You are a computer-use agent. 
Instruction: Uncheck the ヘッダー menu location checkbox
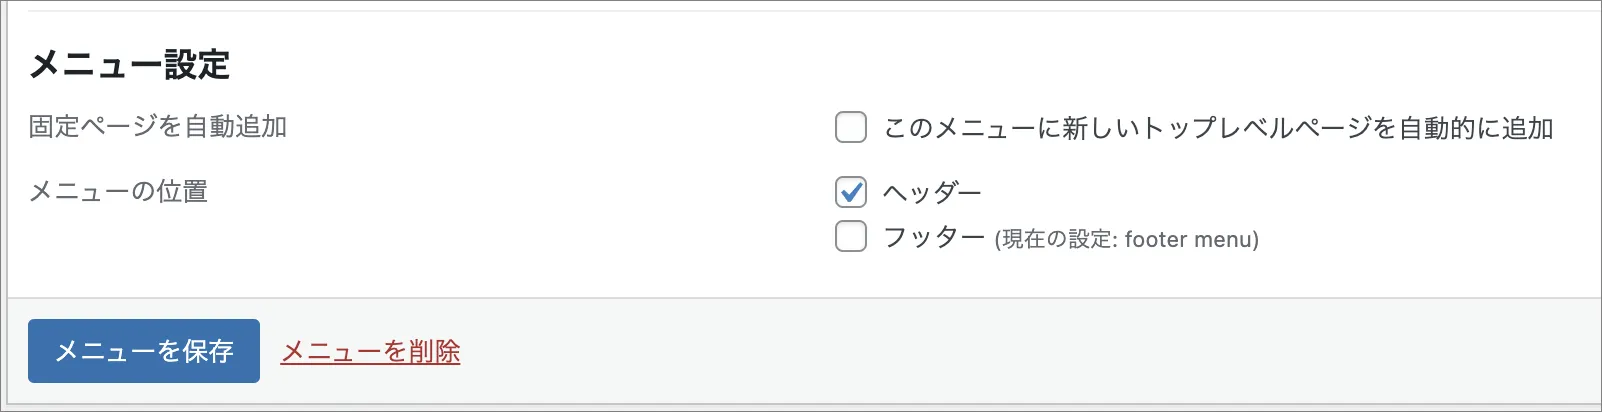tap(851, 191)
